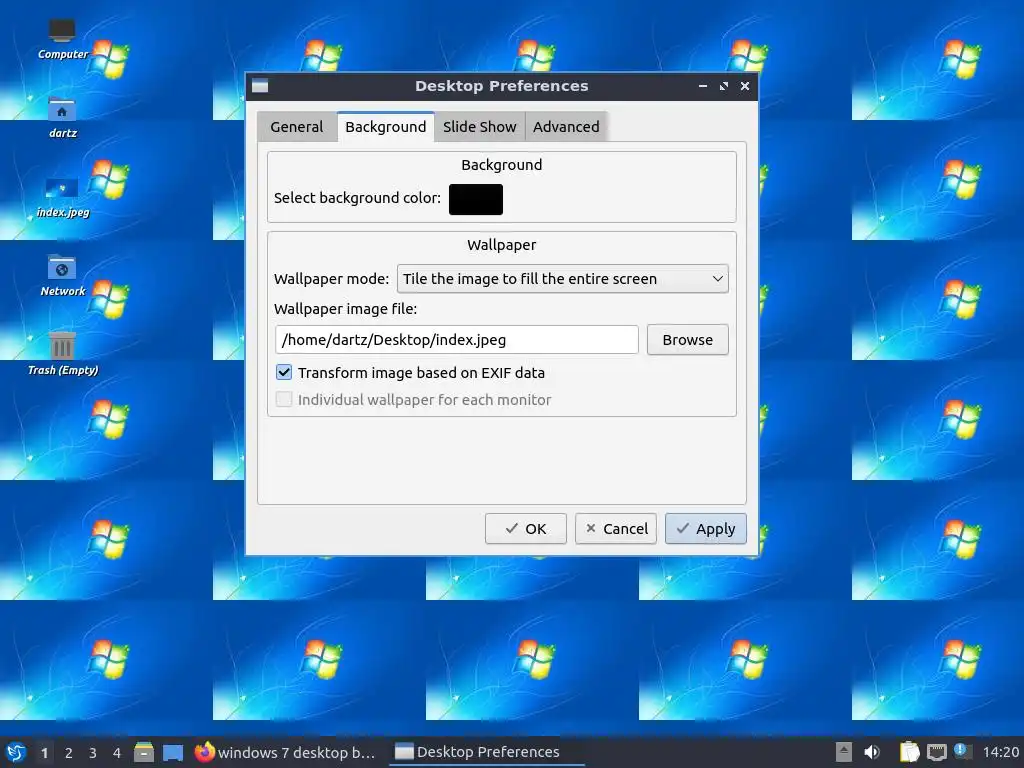Switch to the General tab

(296, 127)
